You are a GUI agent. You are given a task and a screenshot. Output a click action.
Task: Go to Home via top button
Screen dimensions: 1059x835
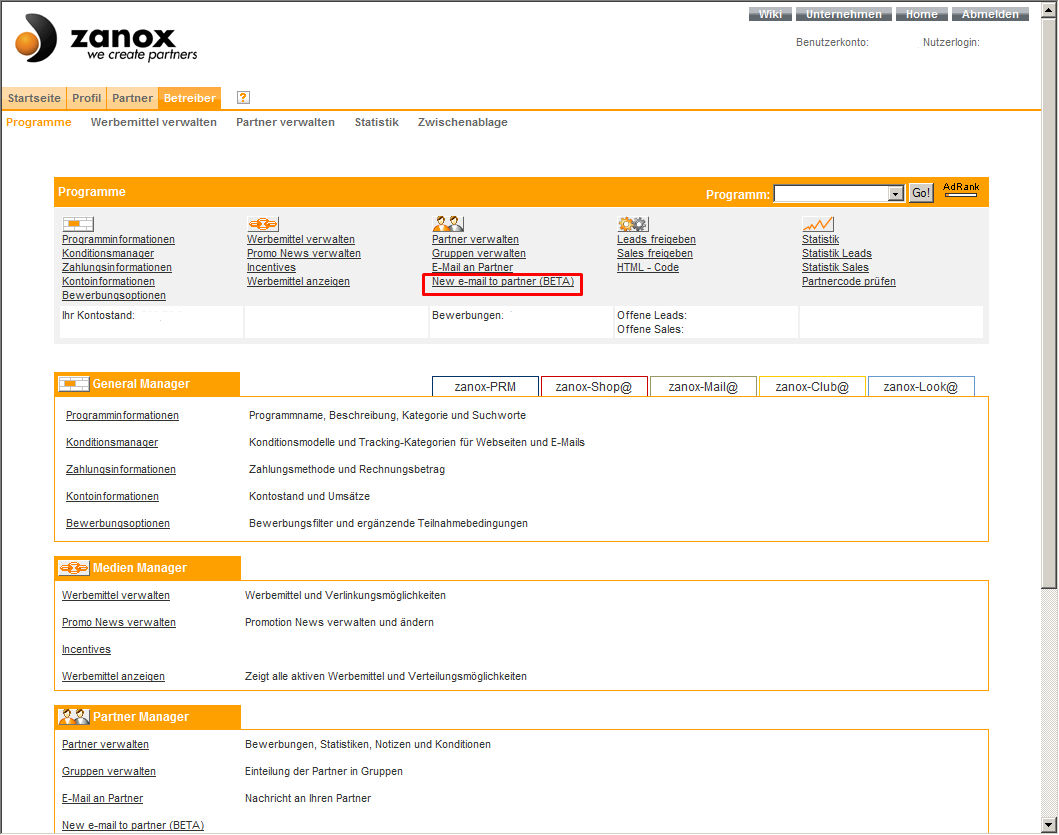coord(922,14)
